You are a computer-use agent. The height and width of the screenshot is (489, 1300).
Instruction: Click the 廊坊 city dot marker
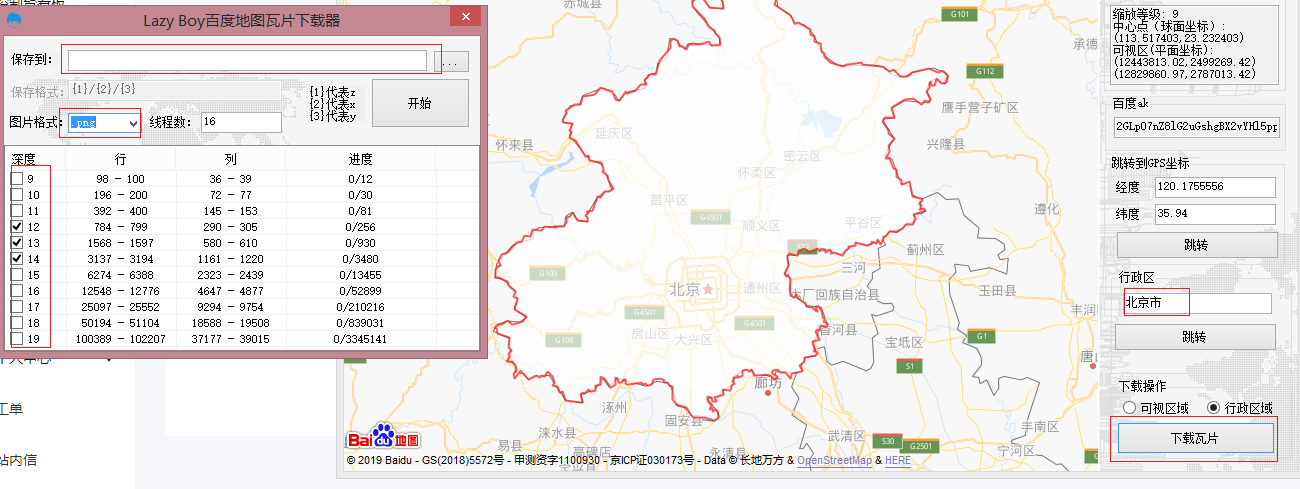(x=767, y=393)
